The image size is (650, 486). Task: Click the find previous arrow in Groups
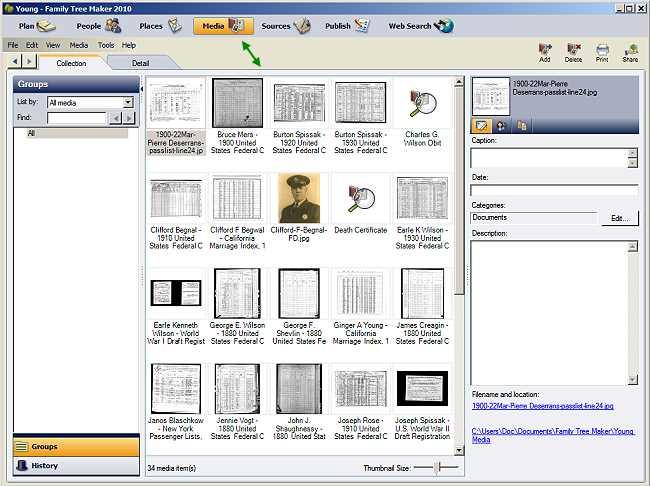pos(116,118)
